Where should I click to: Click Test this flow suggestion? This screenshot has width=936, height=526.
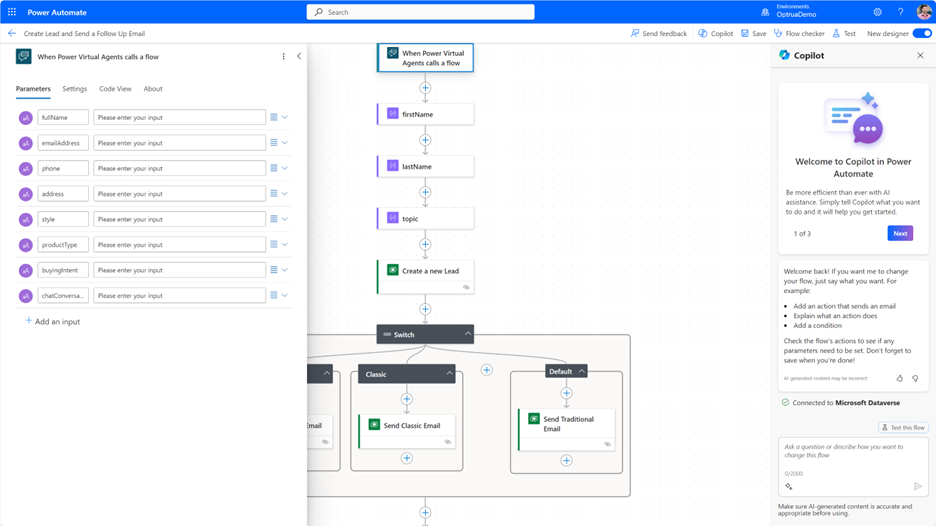pos(903,427)
